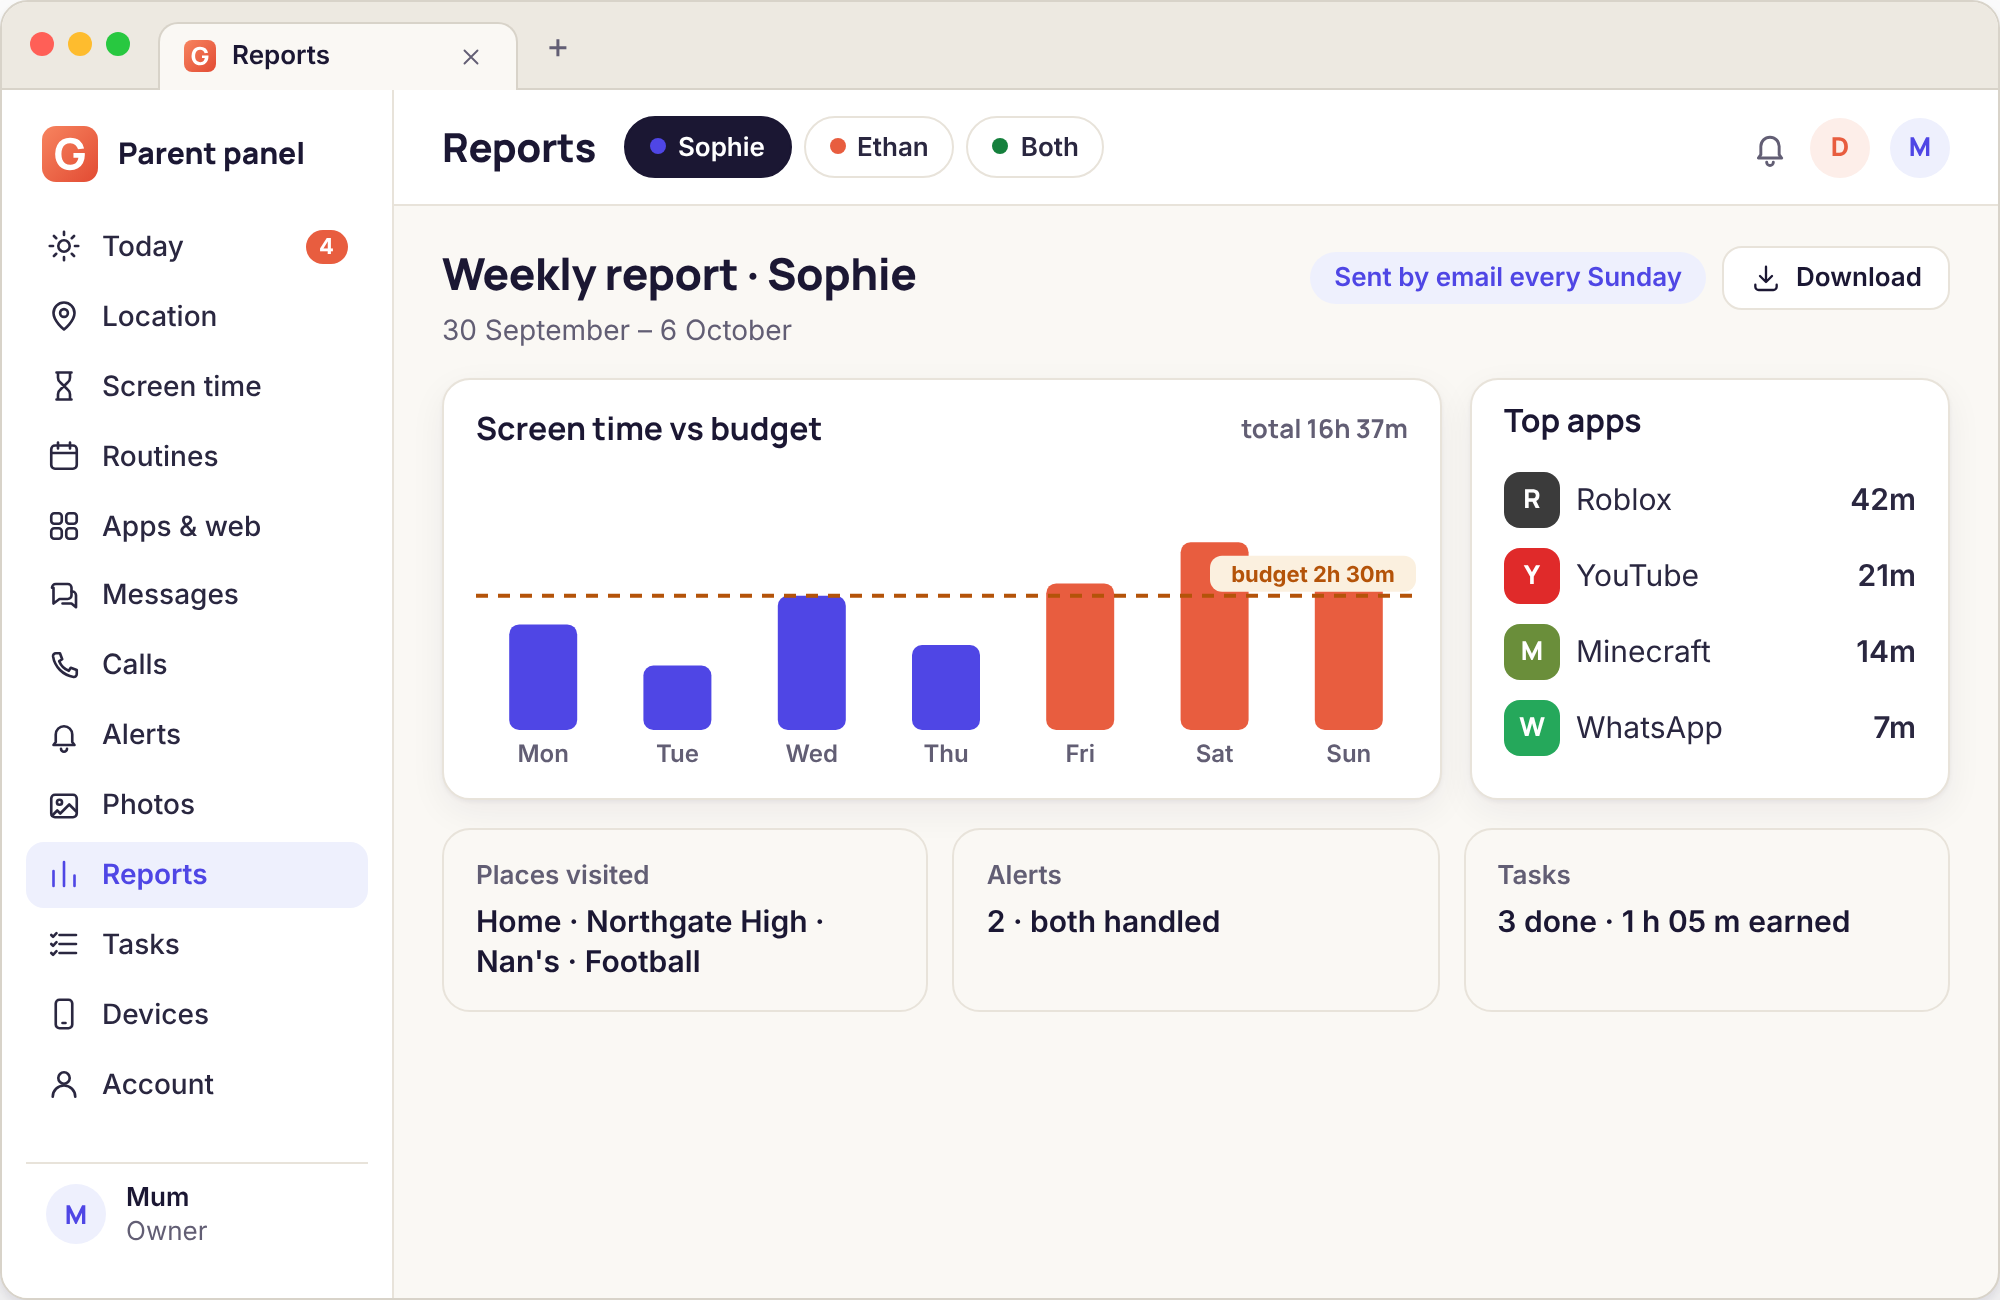Click the Apps & web grid icon
This screenshot has width=2000, height=1300.
coord(64,526)
